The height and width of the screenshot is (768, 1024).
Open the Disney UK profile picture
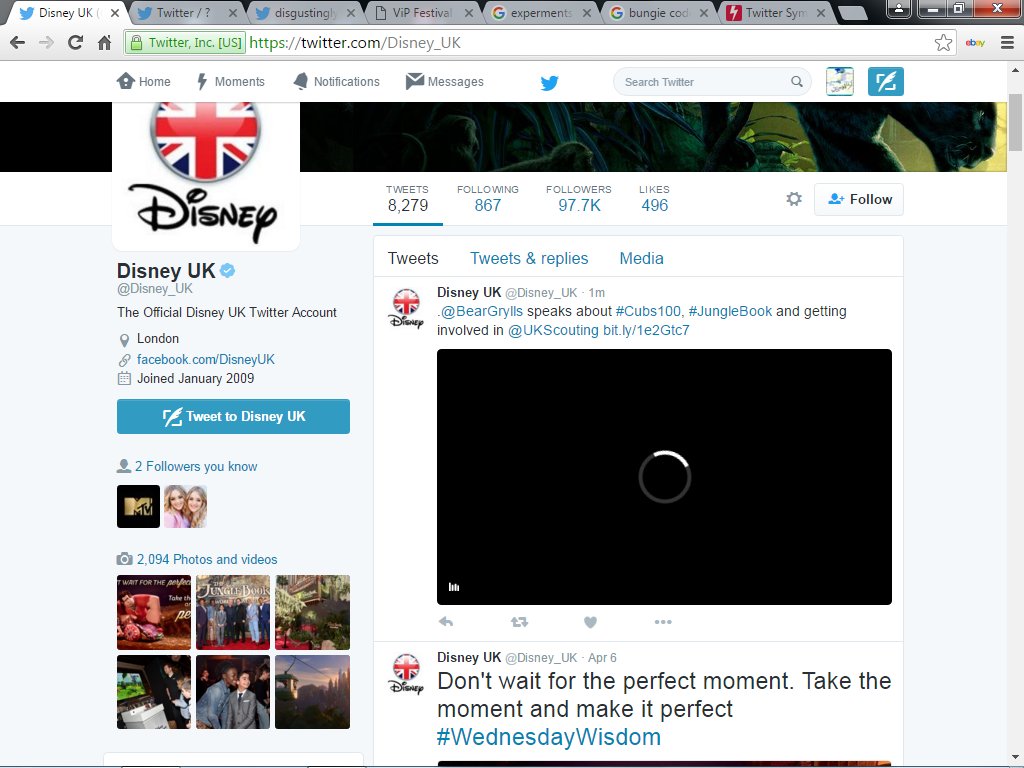206,175
